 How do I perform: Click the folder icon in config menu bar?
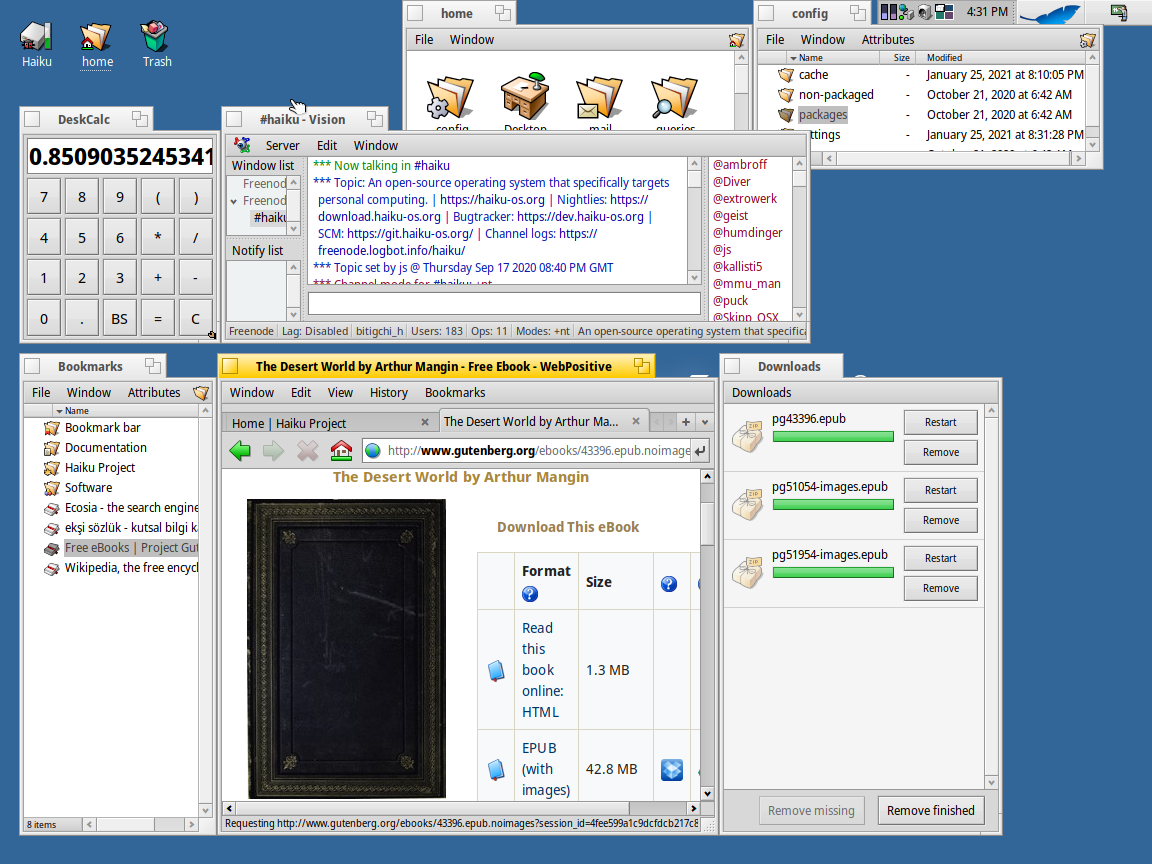[1087, 40]
